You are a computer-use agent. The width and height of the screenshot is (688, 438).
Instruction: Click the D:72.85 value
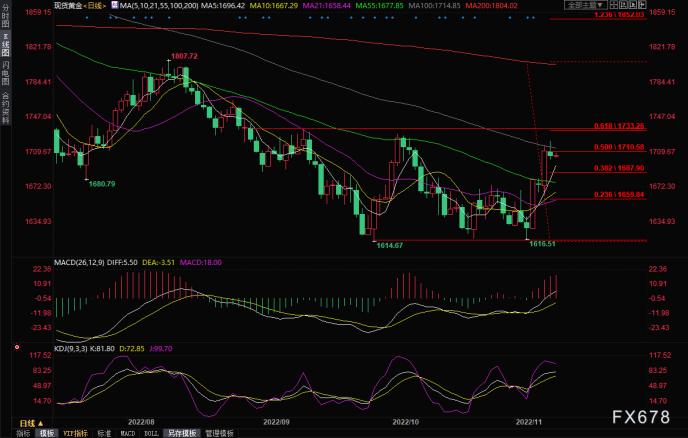coord(132,348)
